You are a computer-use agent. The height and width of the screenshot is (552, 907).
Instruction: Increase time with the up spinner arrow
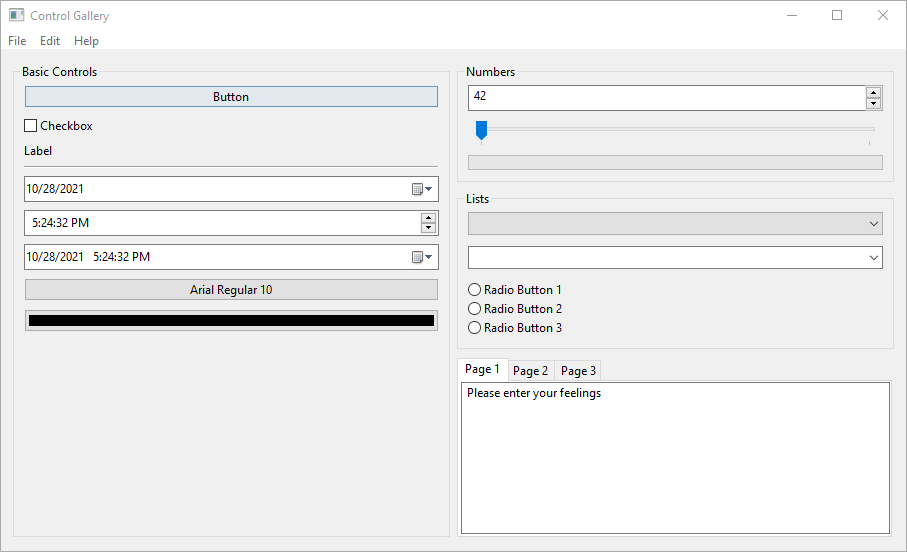(x=428, y=218)
